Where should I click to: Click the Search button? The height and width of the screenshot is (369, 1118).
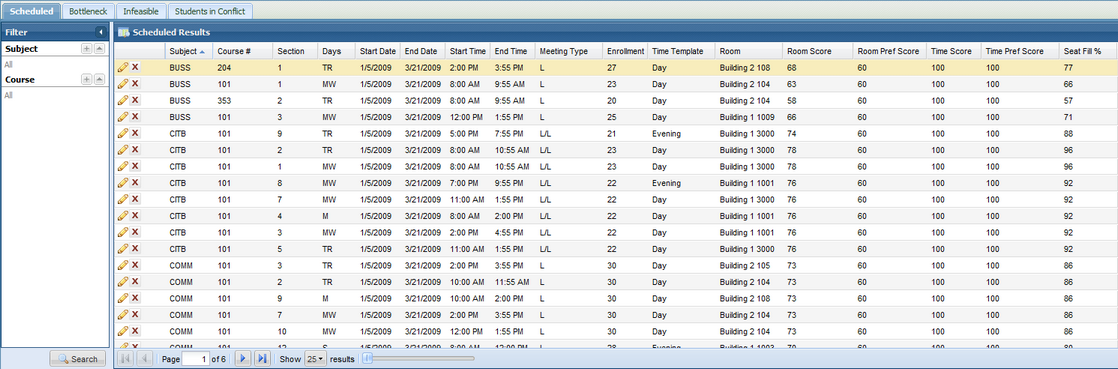point(78,359)
